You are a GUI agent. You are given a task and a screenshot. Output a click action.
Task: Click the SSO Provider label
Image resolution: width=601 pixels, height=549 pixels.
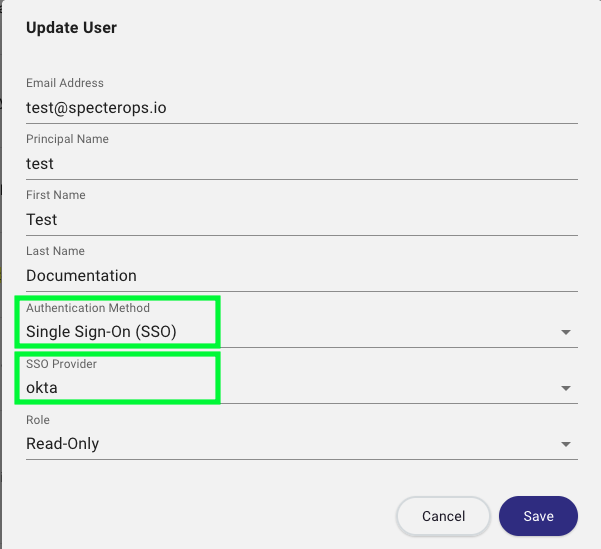pyautogui.click(x=61, y=364)
